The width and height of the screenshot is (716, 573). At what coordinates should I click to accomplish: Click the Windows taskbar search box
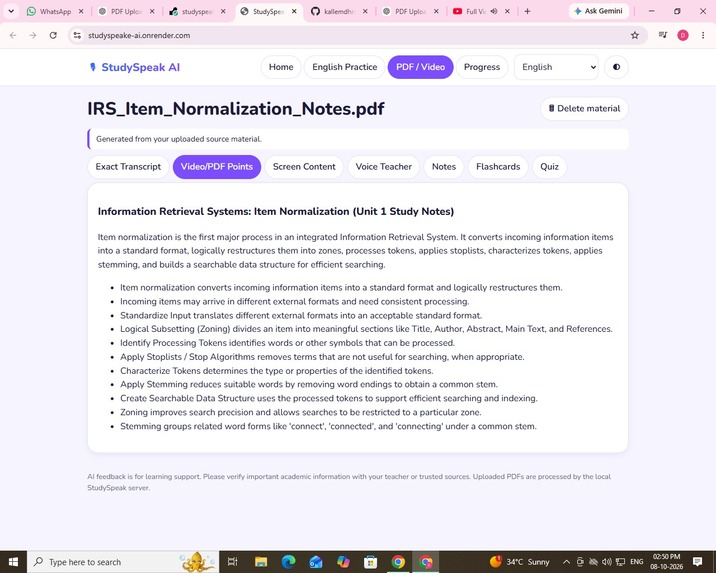[123, 562]
